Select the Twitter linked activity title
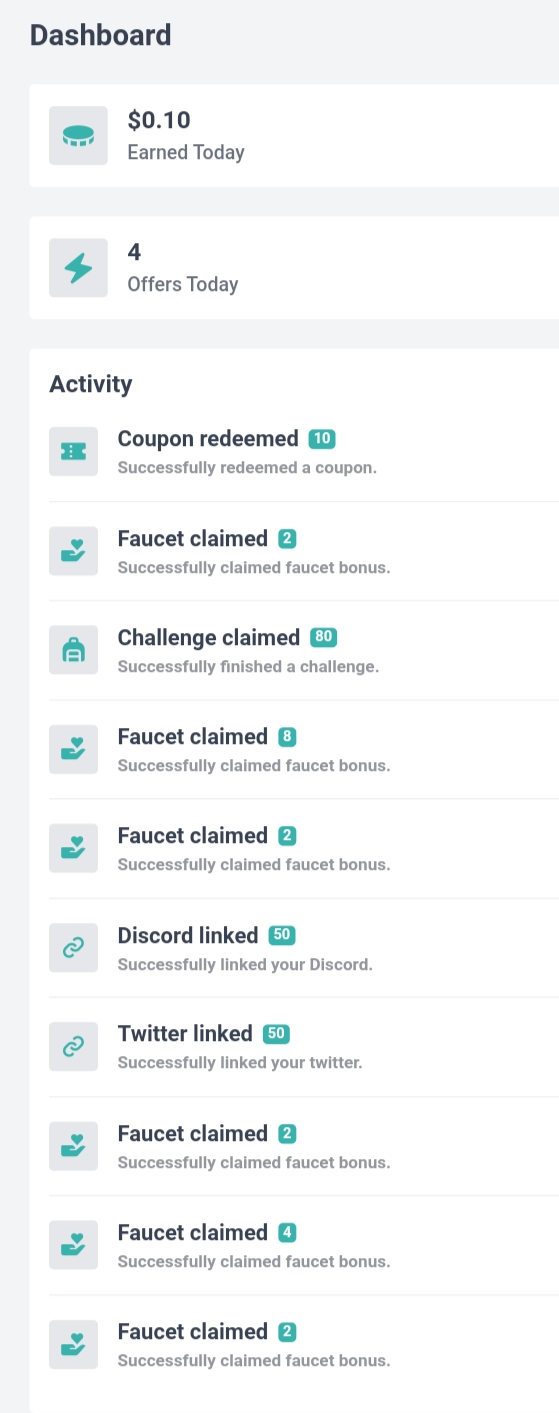The height and width of the screenshot is (1413, 559). [185, 1034]
